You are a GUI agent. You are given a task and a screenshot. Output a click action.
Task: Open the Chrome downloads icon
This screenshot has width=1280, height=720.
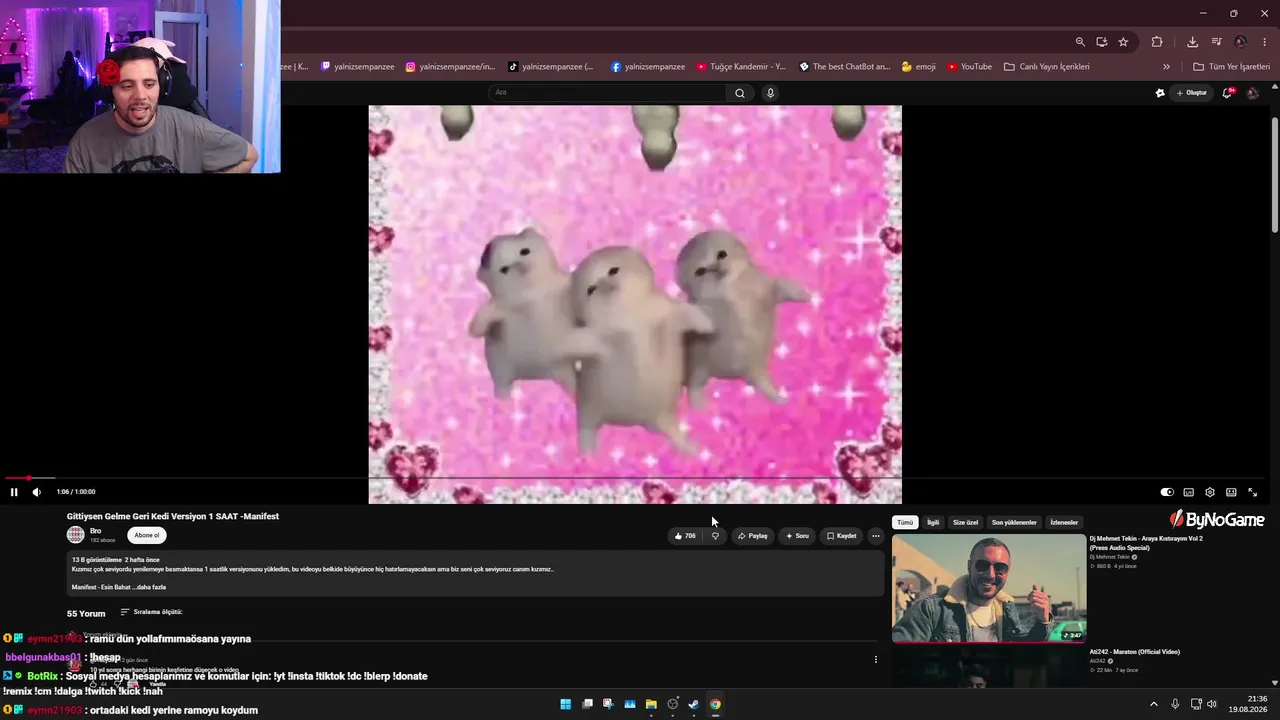click(x=1192, y=42)
